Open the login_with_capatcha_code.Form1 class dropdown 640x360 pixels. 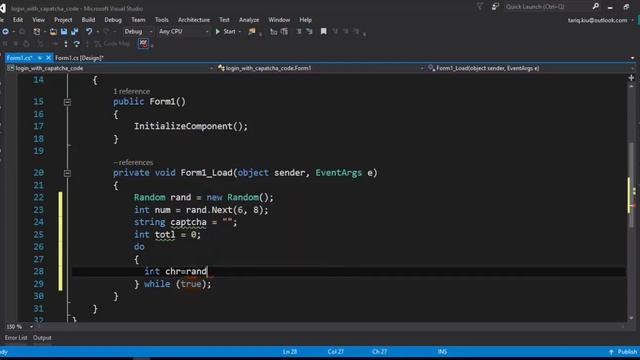click(320, 68)
